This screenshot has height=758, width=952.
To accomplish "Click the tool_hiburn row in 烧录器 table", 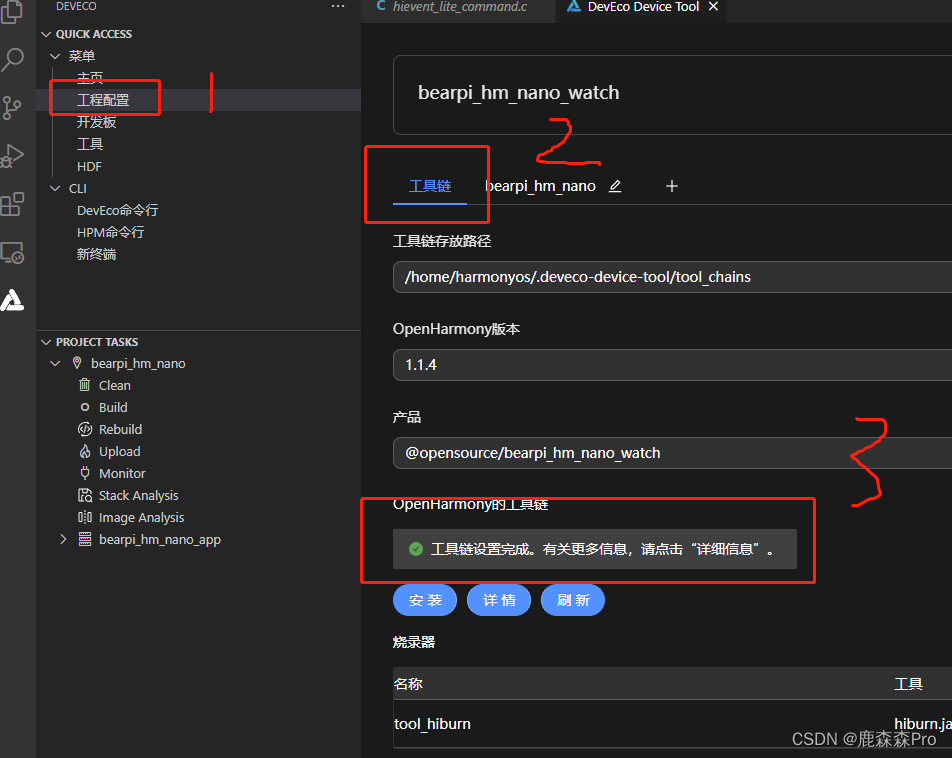I will click(x=672, y=723).
